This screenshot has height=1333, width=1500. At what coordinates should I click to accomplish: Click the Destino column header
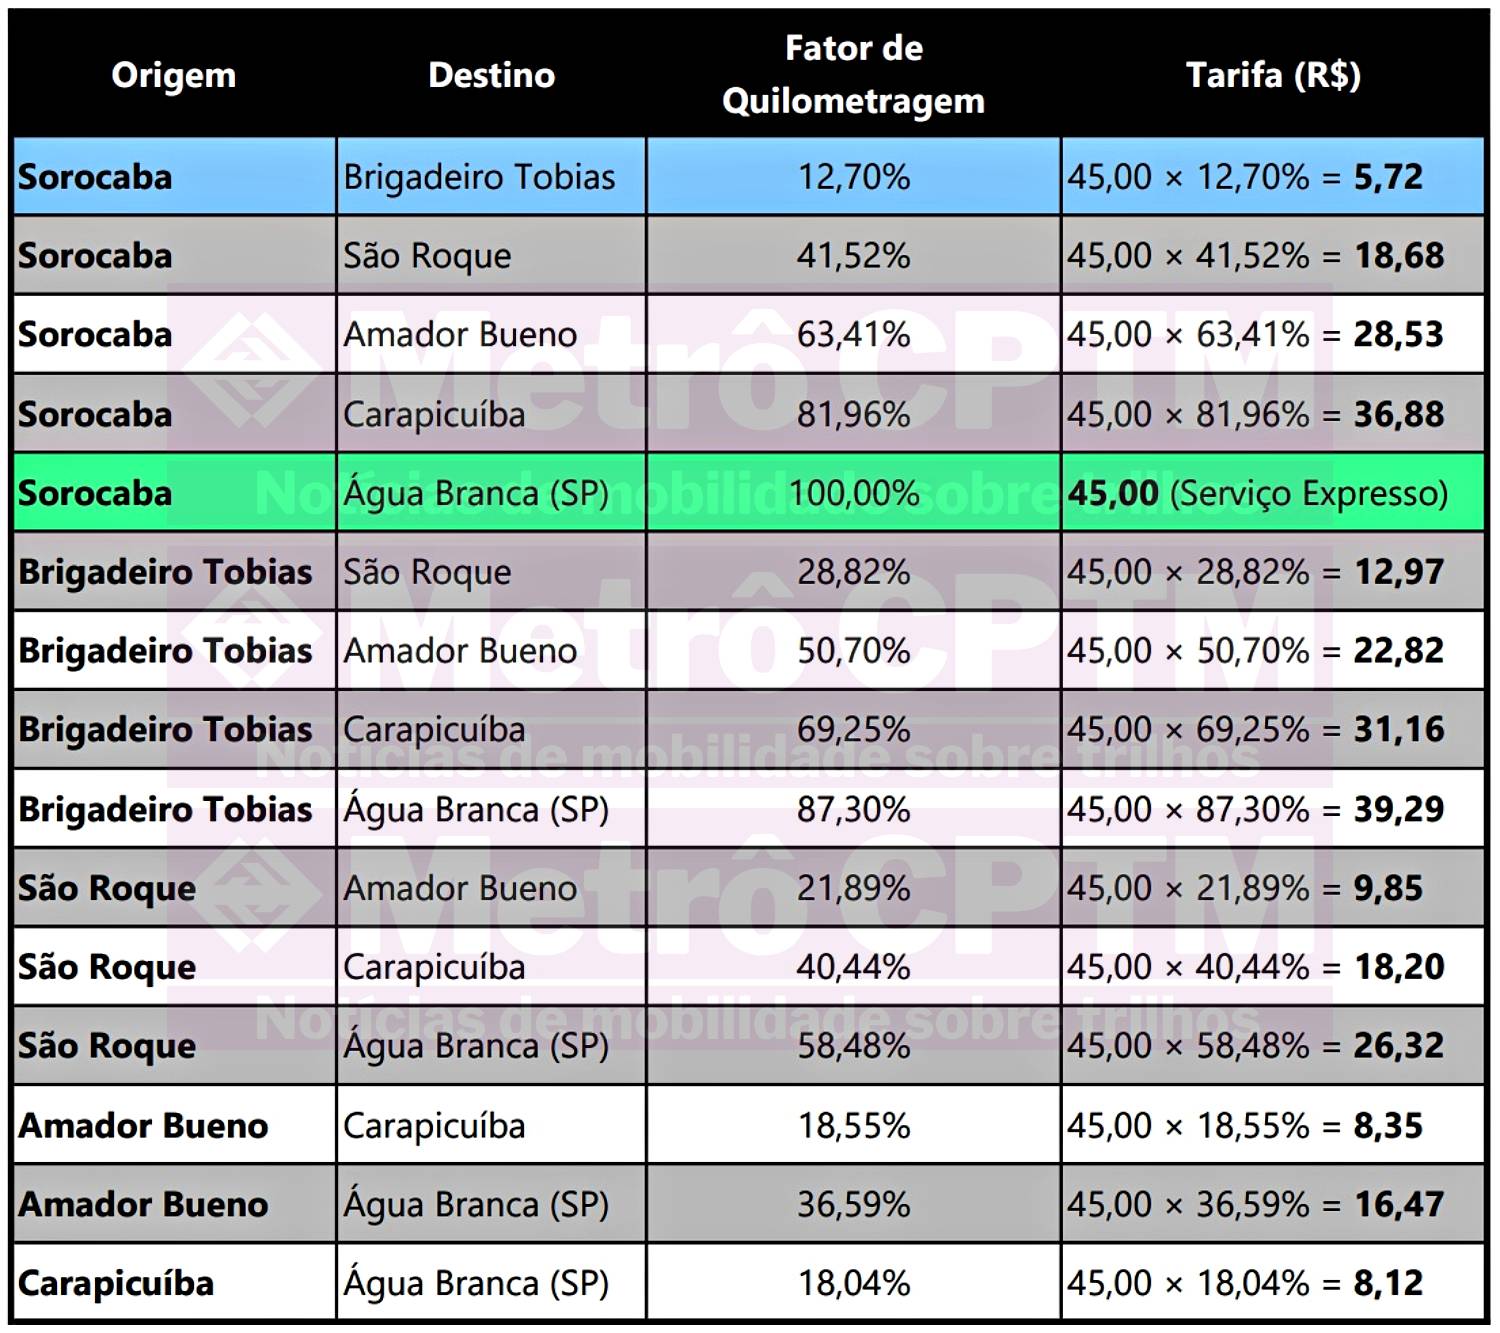(x=491, y=75)
